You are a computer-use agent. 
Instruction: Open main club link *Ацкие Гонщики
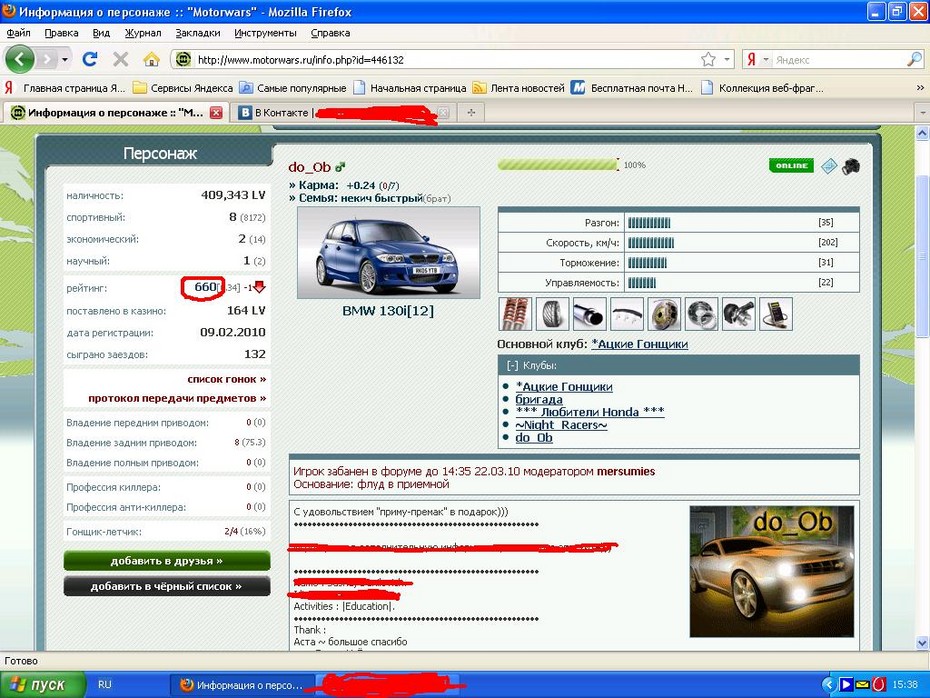click(x=639, y=344)
